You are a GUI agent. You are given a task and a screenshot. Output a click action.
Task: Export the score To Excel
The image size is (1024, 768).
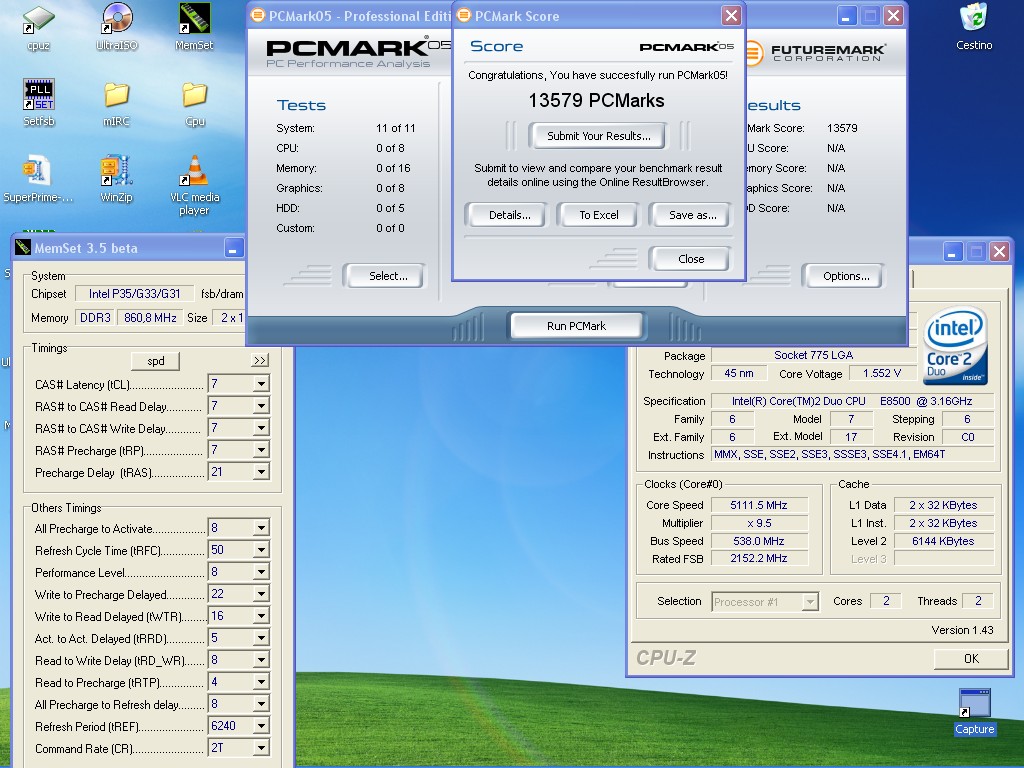click(x=598, y=215)
